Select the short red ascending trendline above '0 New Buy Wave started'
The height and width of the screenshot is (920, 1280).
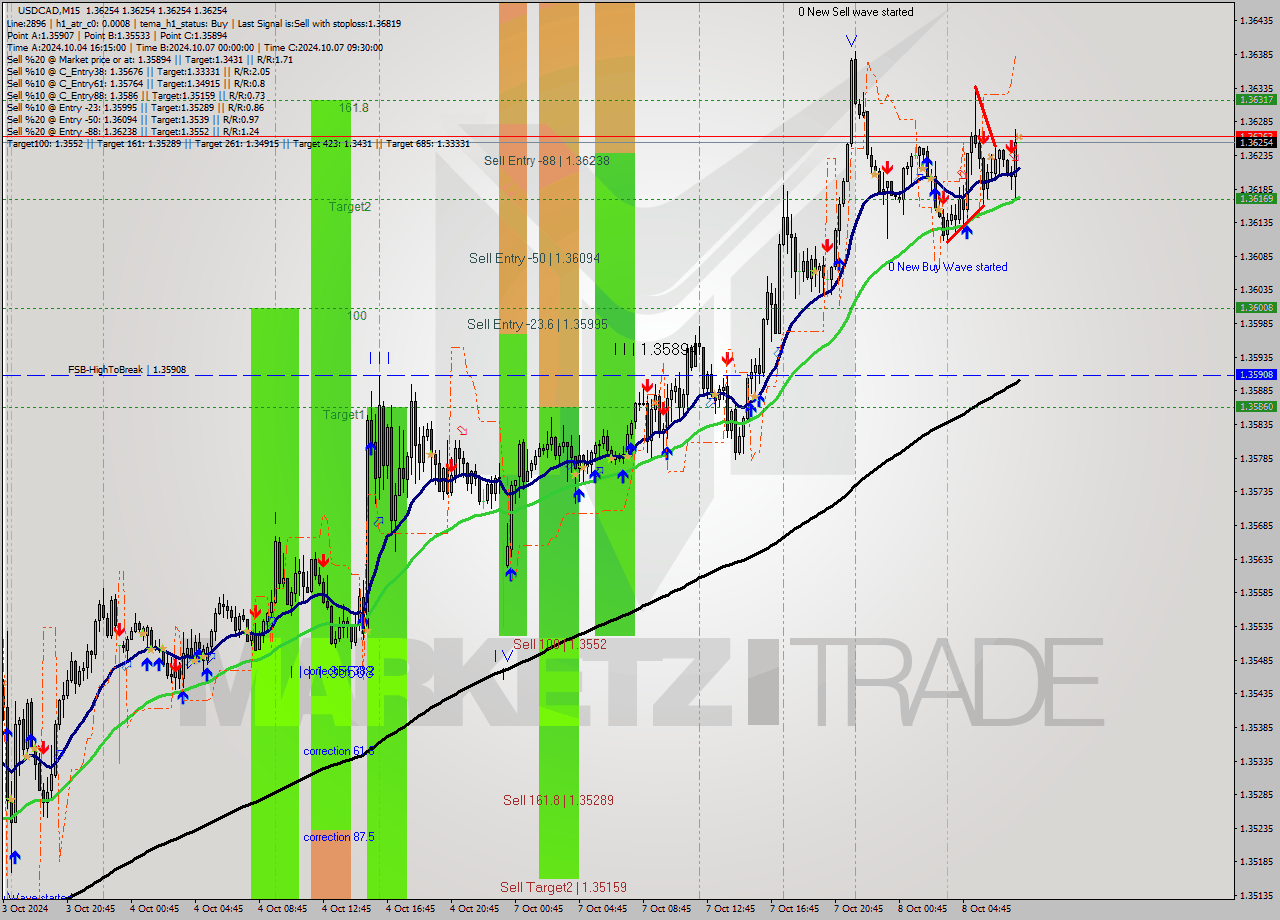coord(965,224)
